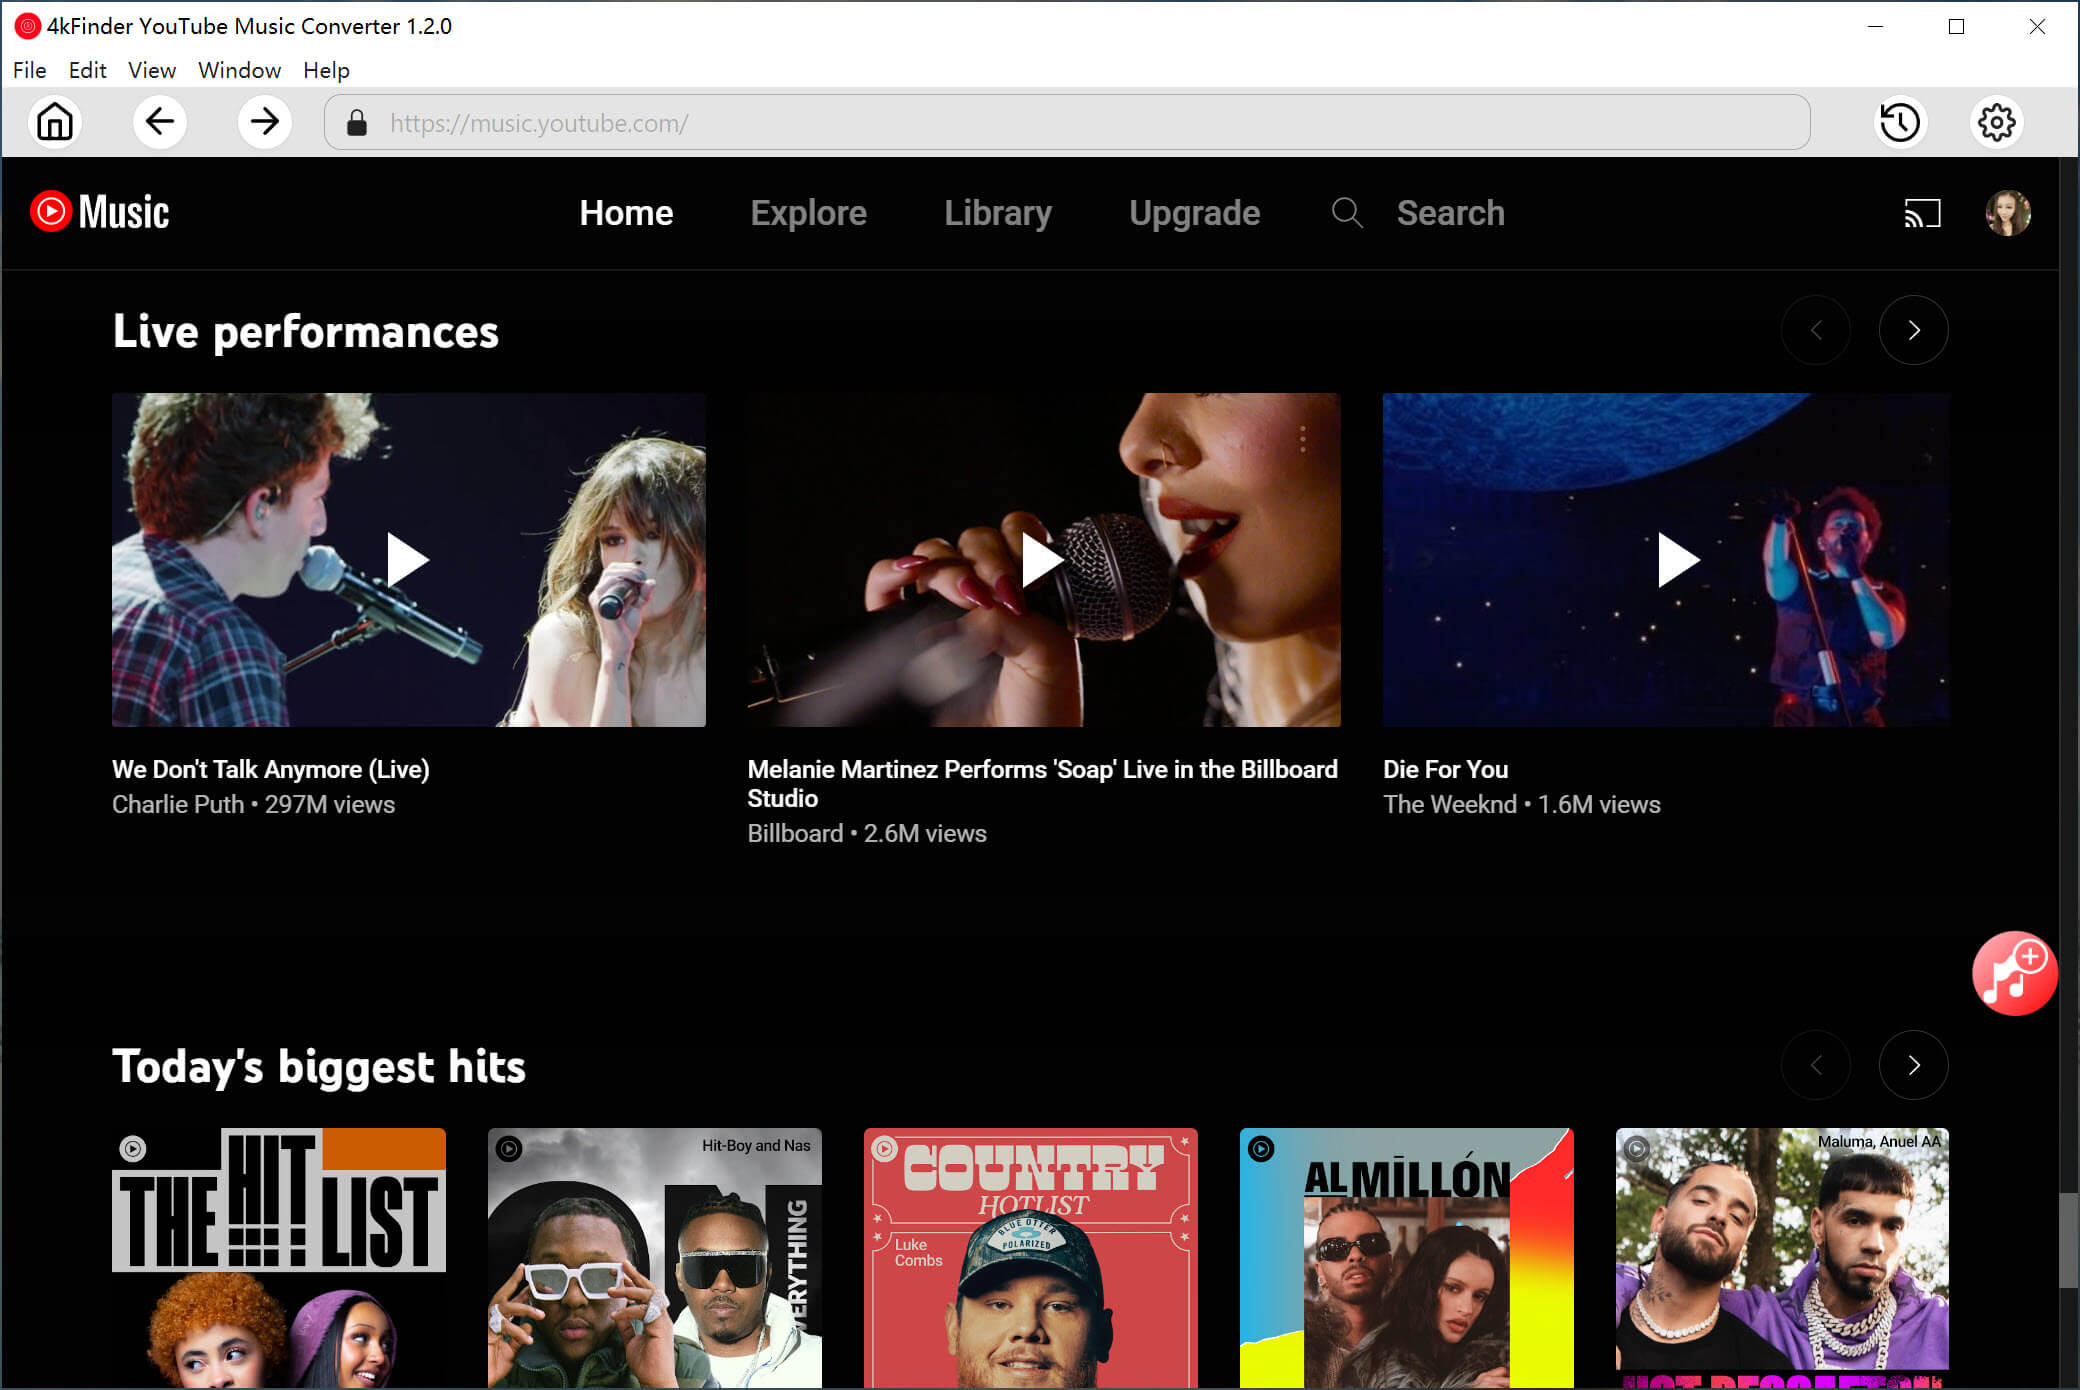This screenshot has height=1390, width=2080.
Task: Open the View menu
Action: pyautogui.click(x=152, y=70)
